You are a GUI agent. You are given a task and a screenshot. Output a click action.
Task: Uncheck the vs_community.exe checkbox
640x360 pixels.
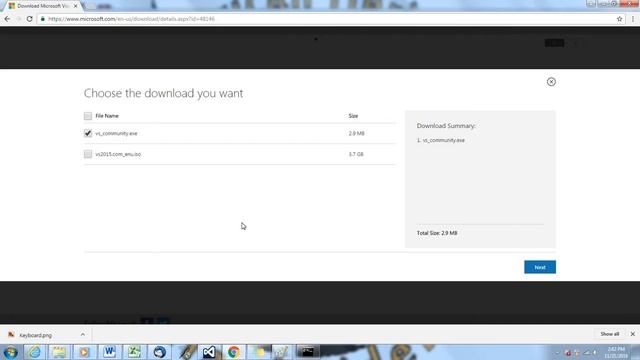pos(88,133)
